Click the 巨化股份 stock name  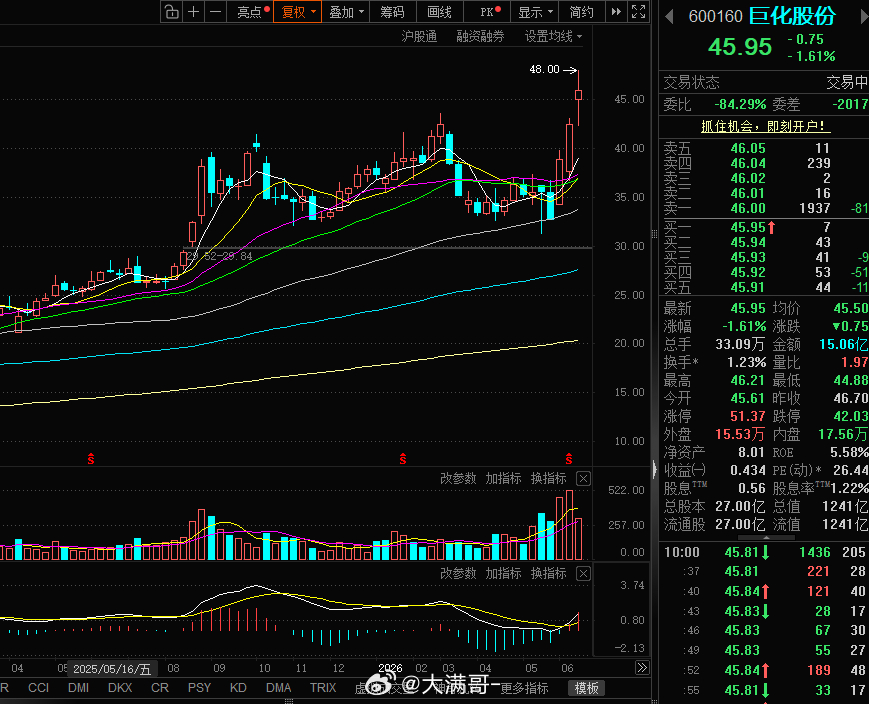coord(792,16)
